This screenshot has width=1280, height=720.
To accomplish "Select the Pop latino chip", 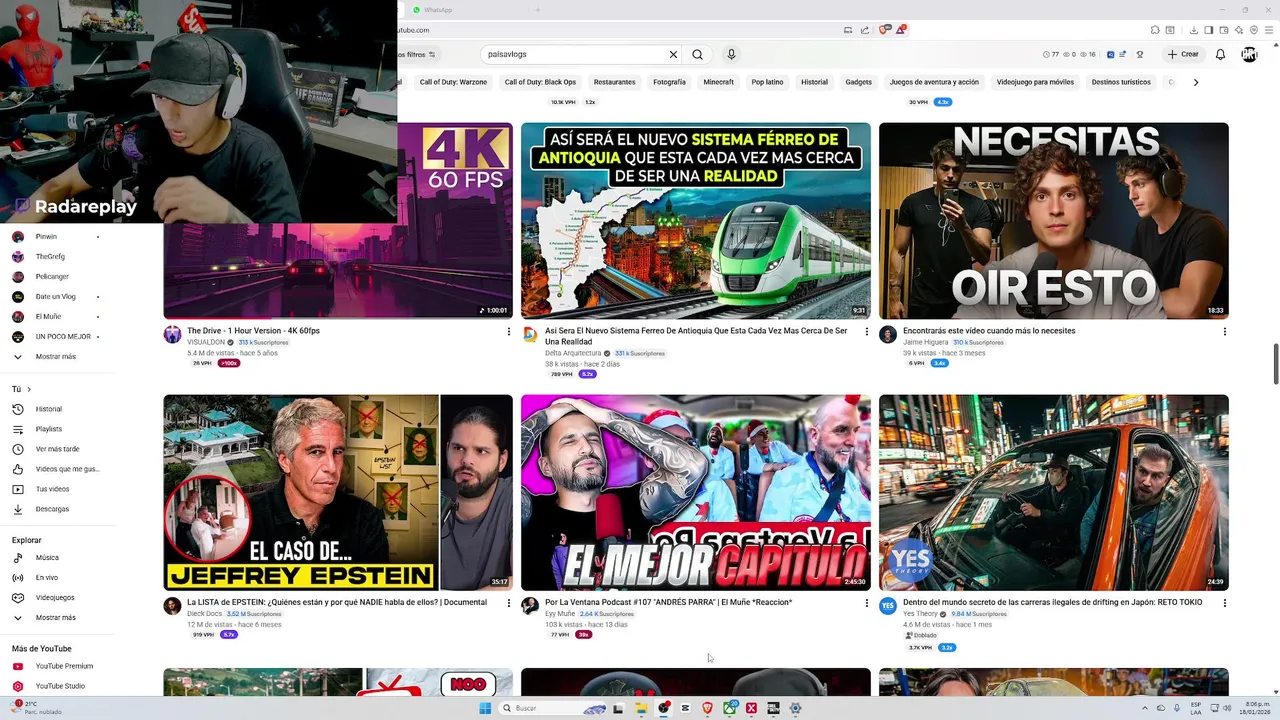I will point(767,82).
